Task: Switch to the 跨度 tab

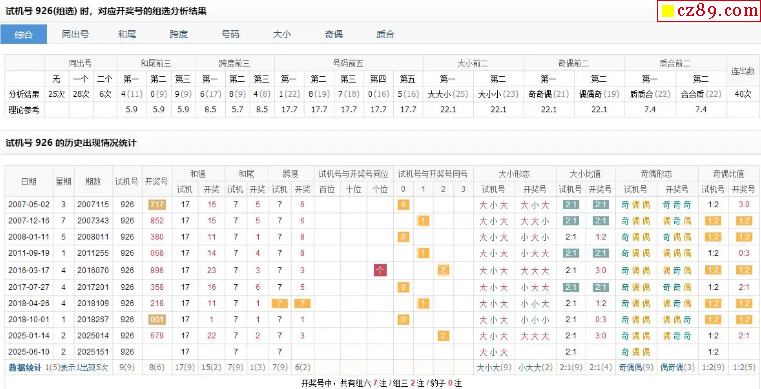Action: (179, 34)
